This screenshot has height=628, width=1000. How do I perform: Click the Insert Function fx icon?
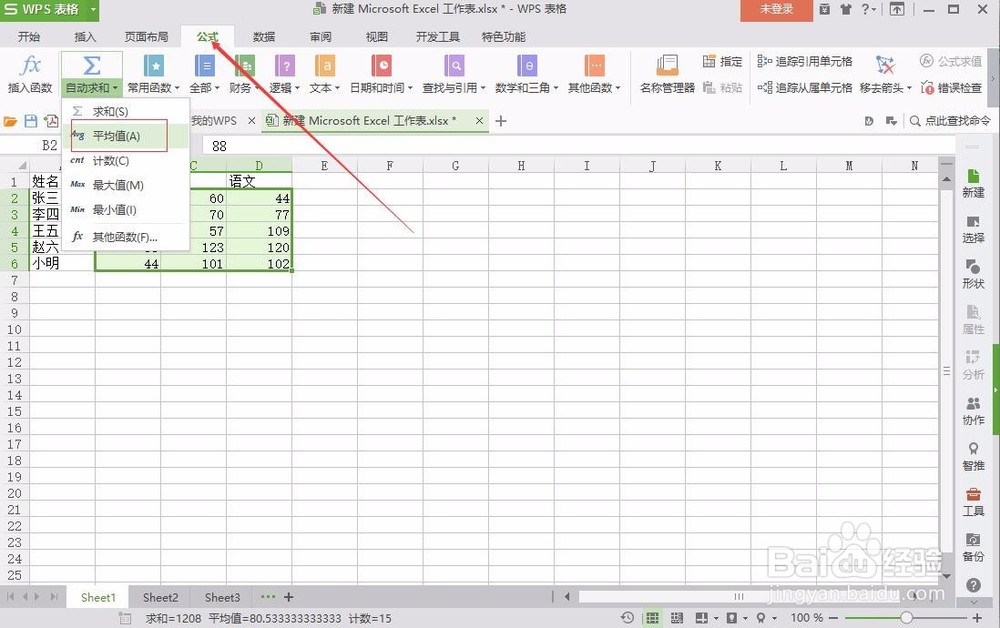point(30,66)
